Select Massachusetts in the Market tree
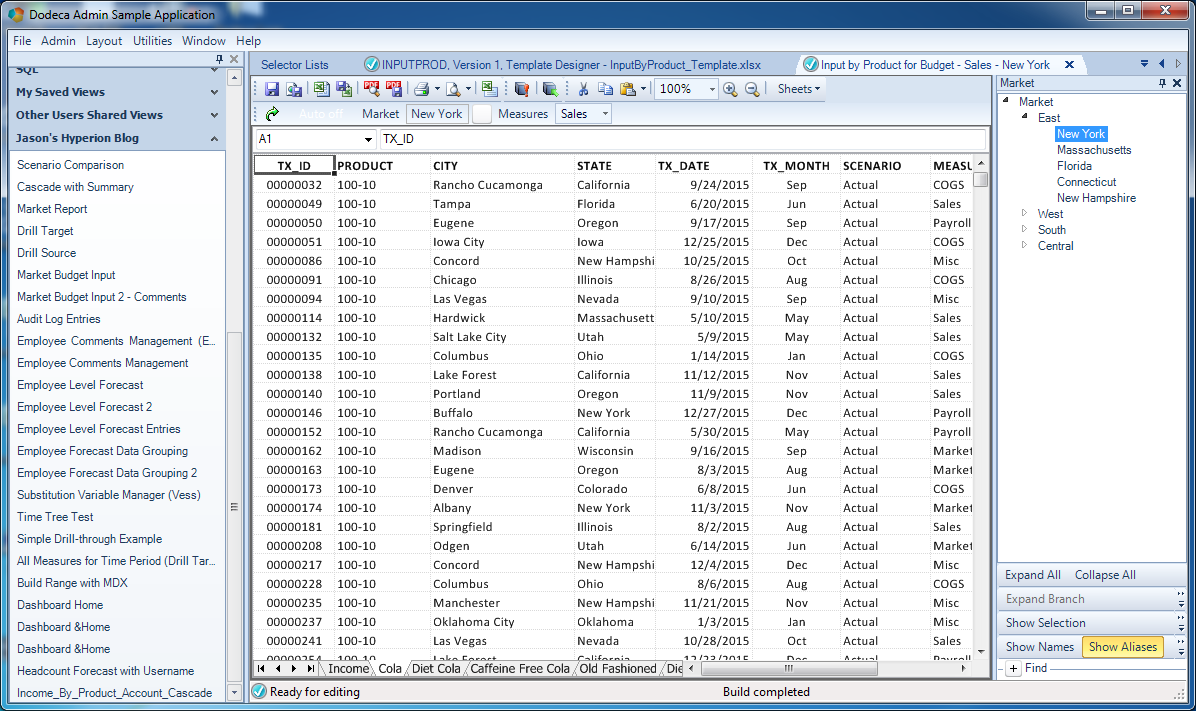This screenshot has width=1196, height=711. tap(1094, 150)
